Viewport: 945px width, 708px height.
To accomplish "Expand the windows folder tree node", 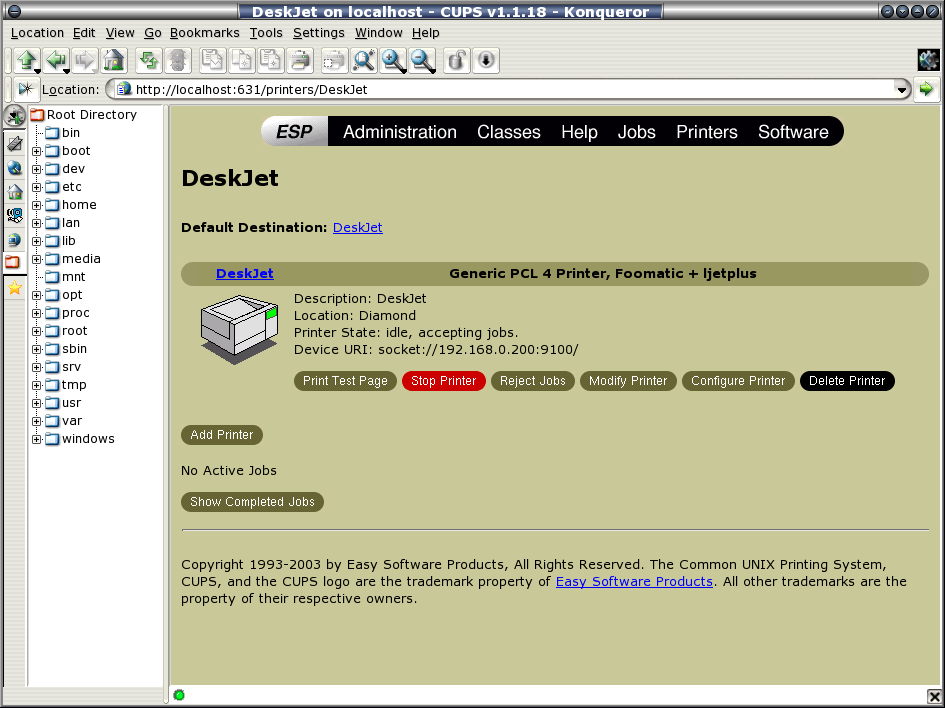I will point(36,439).
